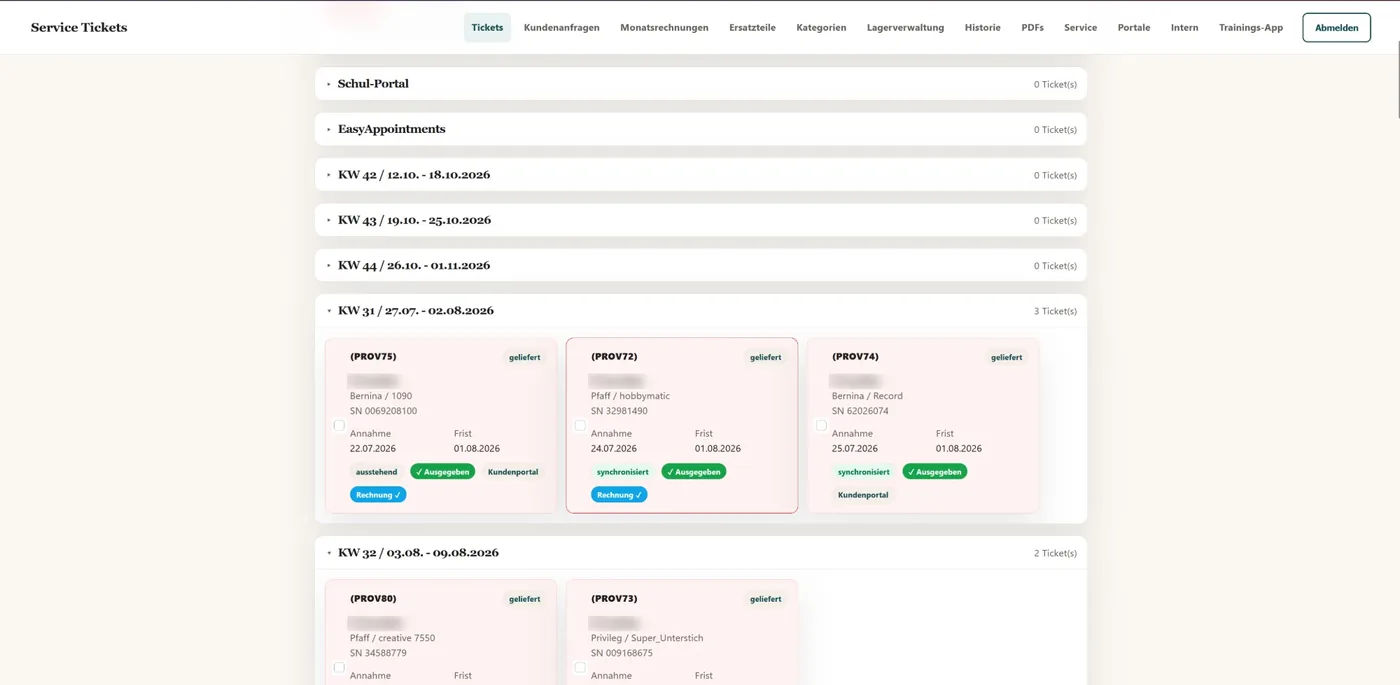Open the Kundenanfragen menu item

tap(561, 28)
